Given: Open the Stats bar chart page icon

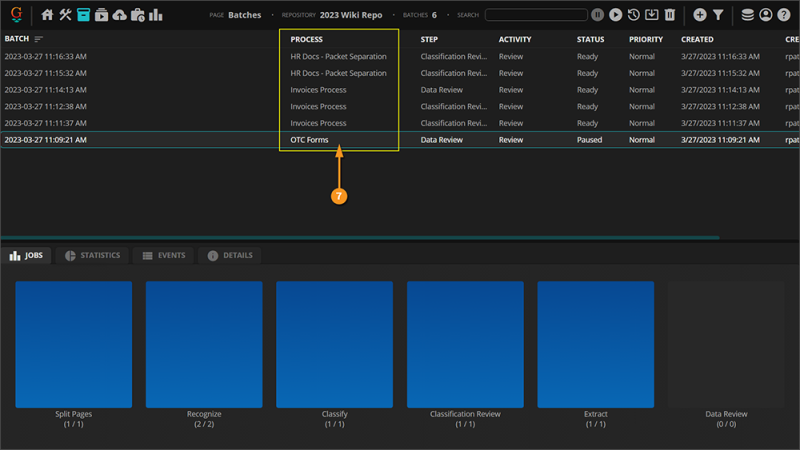Looking at the screenshot, I should coord(156,15).
